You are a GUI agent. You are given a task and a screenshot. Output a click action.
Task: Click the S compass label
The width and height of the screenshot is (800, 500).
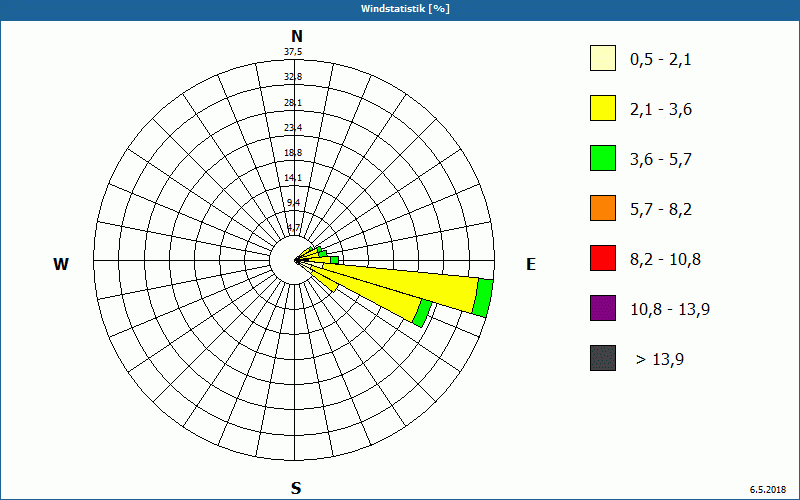[x=296, y=488]
